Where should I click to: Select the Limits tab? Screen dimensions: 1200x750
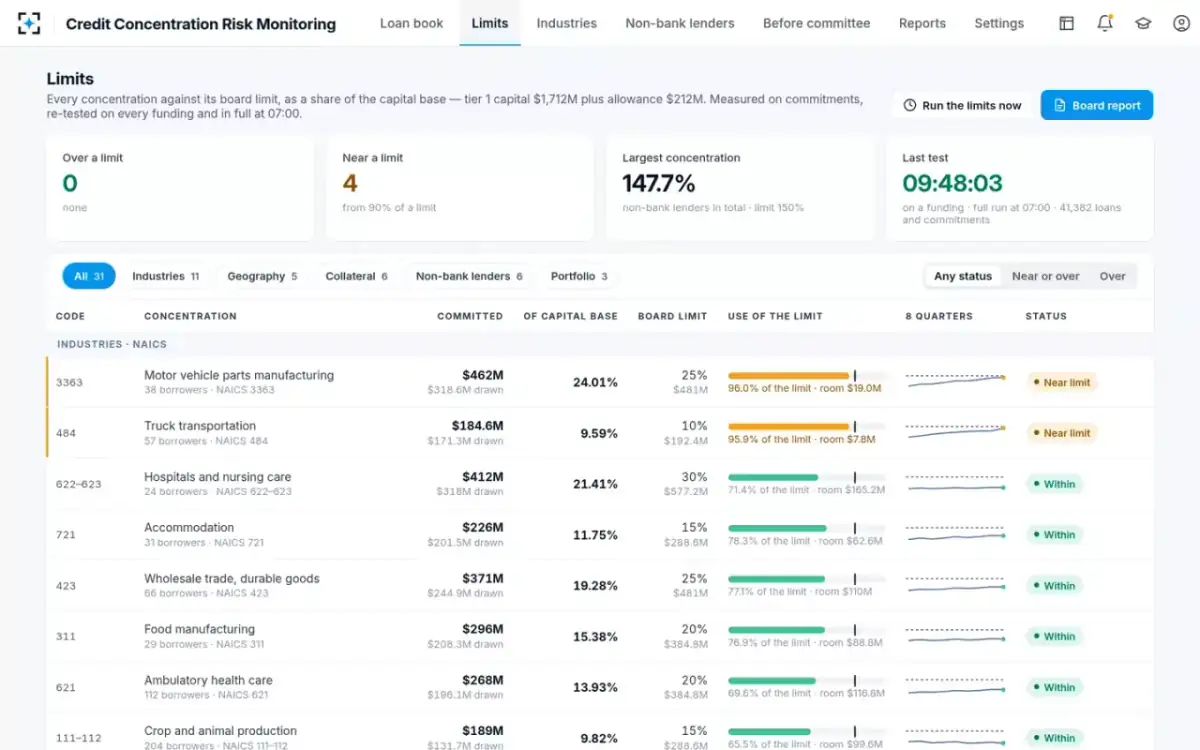coord(490,23)
